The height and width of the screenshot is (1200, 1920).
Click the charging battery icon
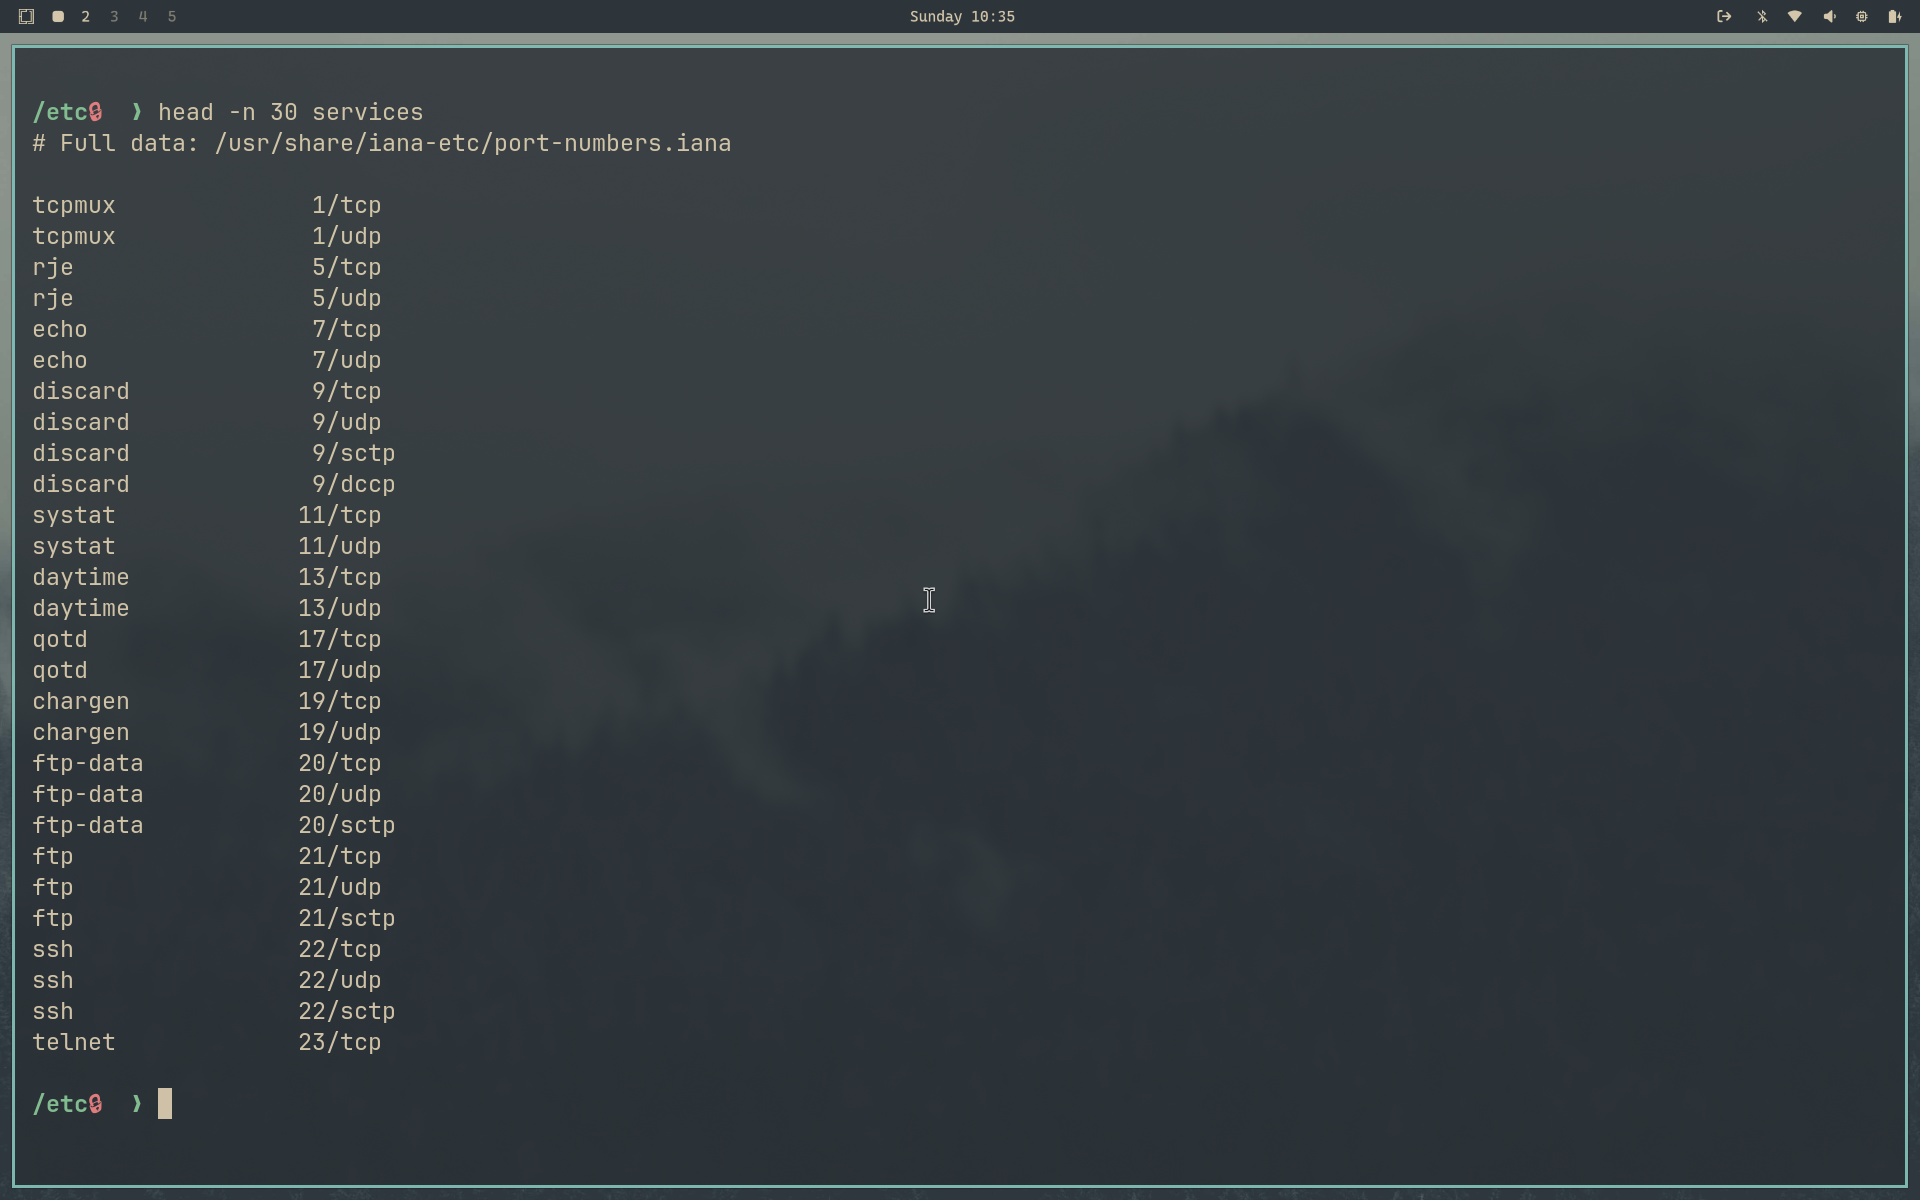click(1895, 16)
